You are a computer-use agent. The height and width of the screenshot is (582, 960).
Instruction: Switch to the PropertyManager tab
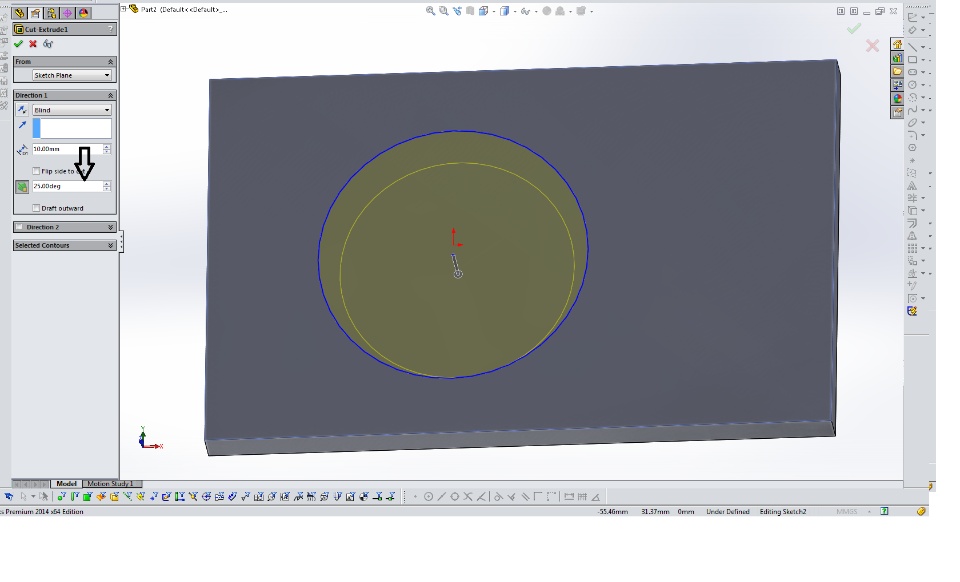point(36,13)
